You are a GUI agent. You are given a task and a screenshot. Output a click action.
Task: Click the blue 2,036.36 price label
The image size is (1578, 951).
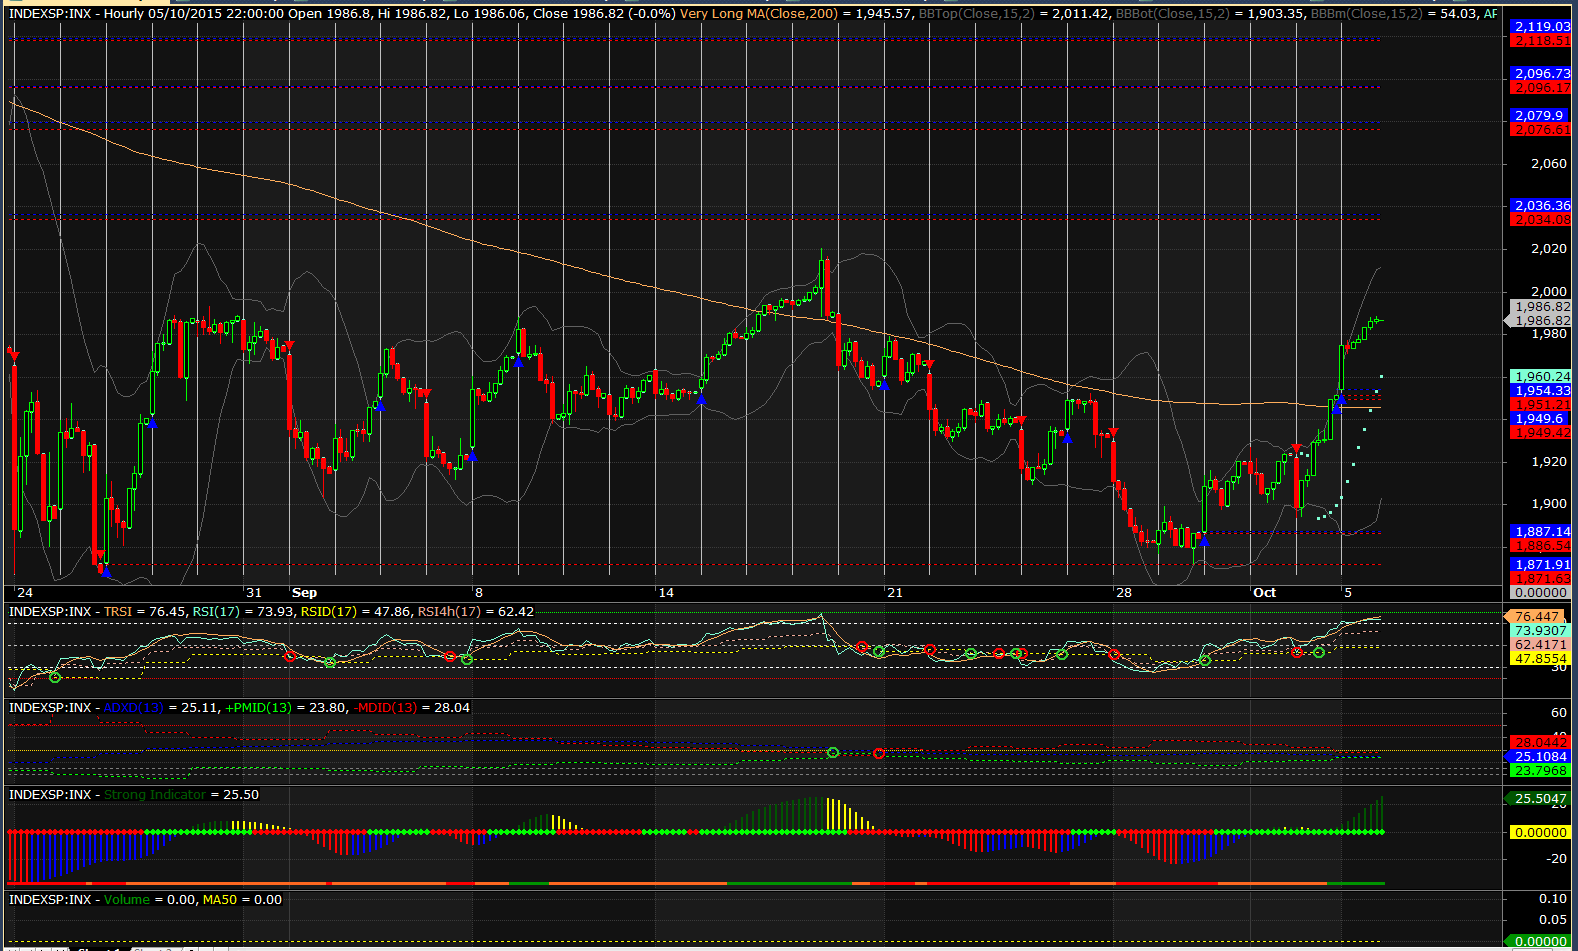(1541, 206)
